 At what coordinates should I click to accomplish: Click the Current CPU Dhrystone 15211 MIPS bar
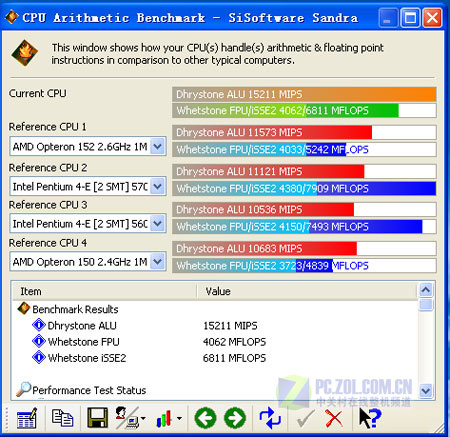point(304,94)
